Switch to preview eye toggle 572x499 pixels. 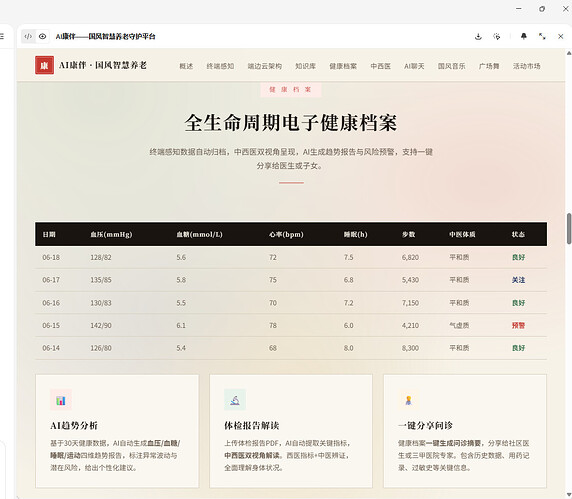point(42,36)
